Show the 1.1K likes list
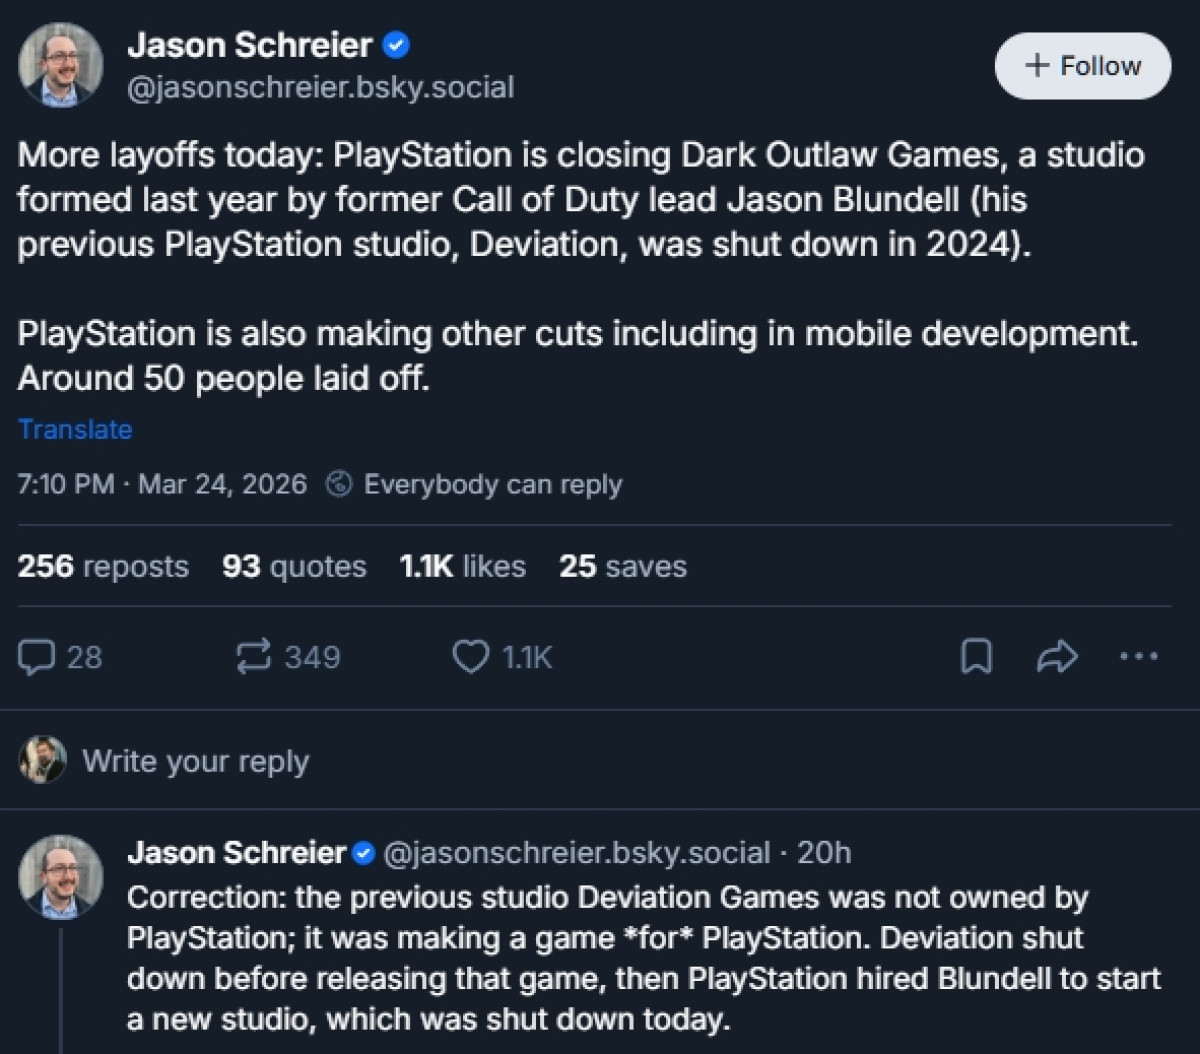Screen dimensions: 1200x1054 pos(462,566)
